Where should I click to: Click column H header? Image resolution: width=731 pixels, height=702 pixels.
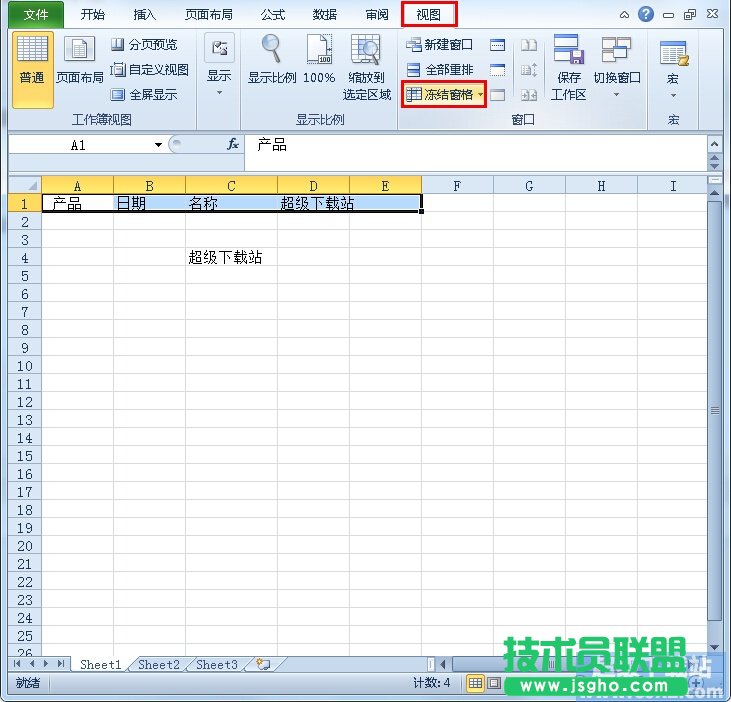tap(601, 186)
